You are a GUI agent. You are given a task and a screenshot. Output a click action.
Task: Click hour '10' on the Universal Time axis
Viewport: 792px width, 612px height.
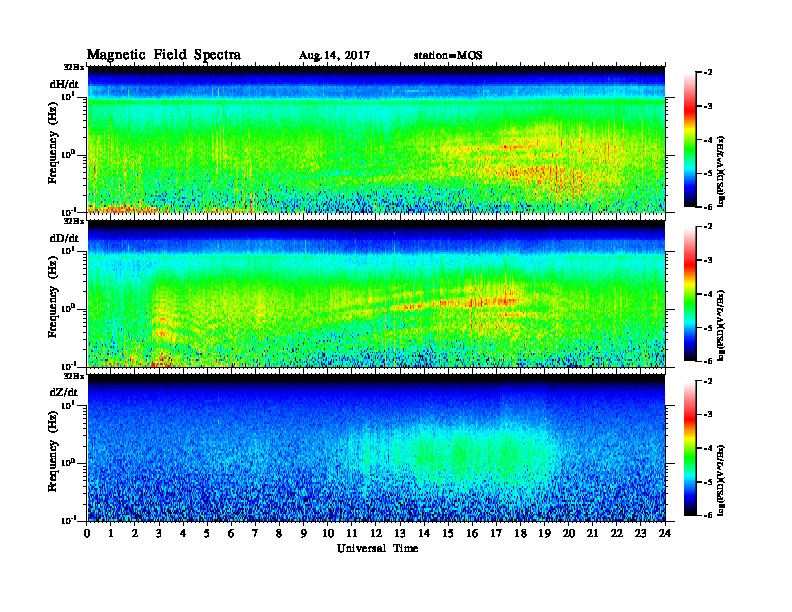pyautogui.click(x=328, y=534)
